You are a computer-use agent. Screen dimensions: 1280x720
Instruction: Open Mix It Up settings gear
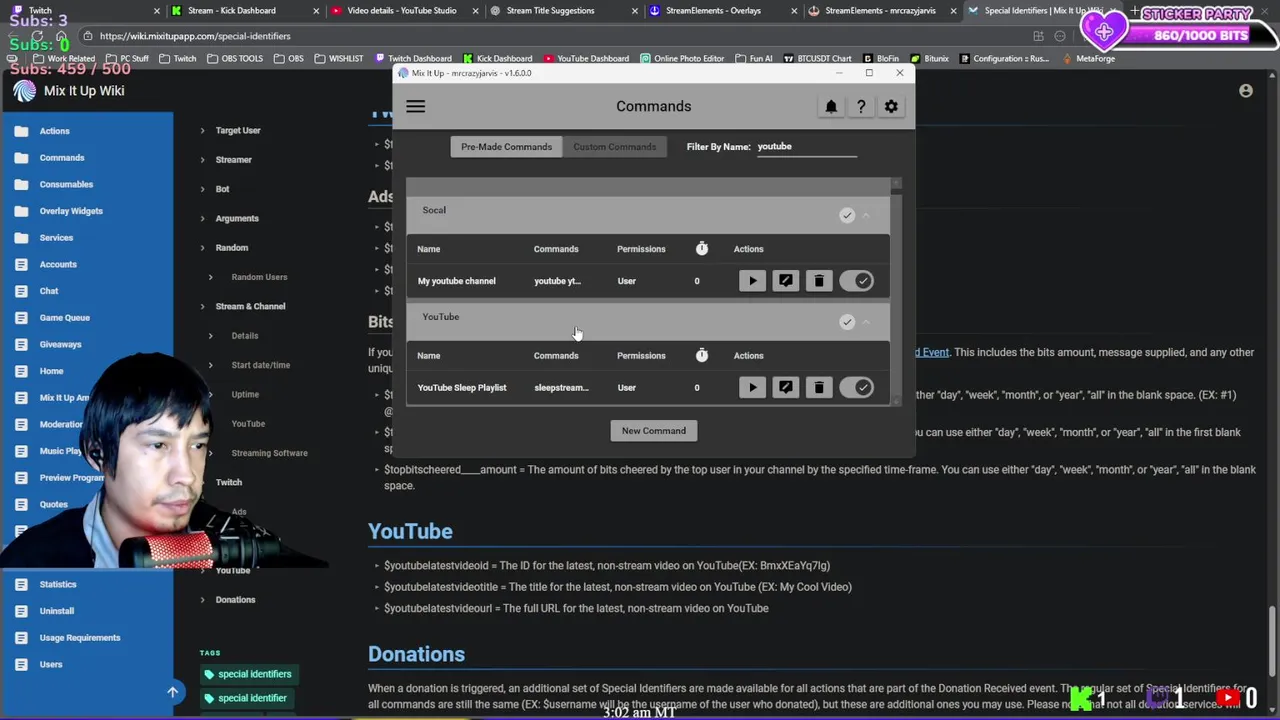[x=891, y=106]
